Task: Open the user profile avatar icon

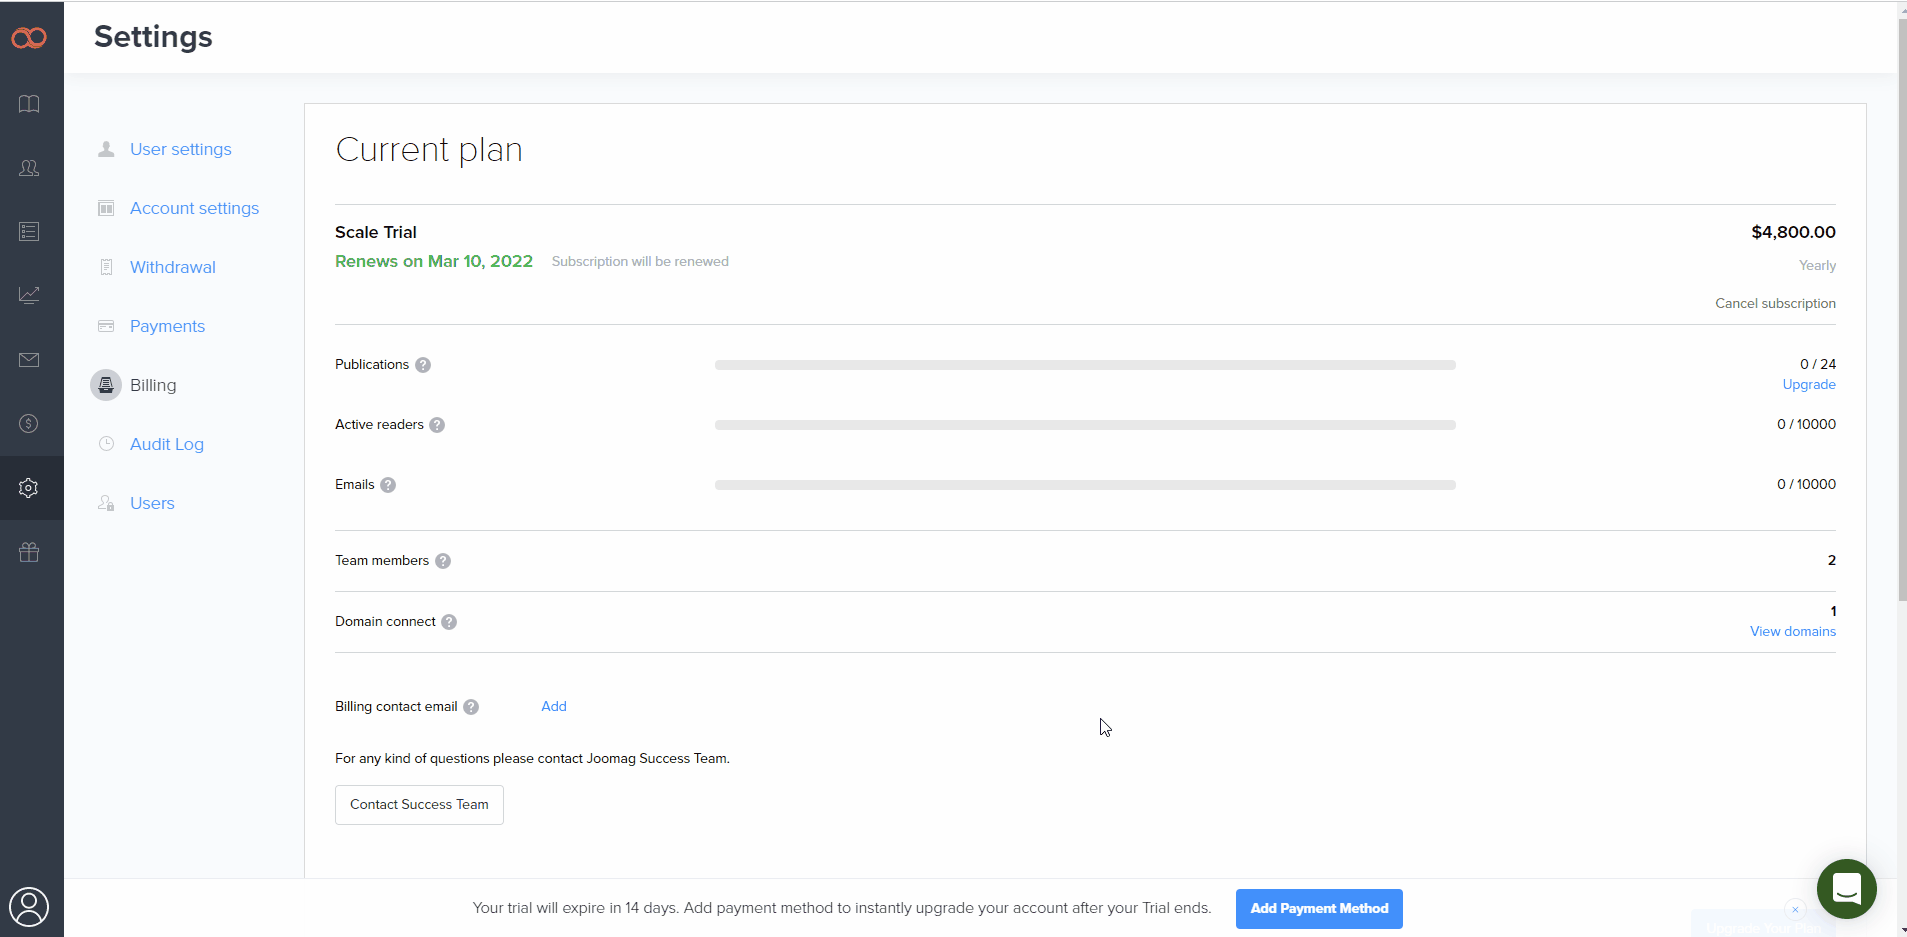Action: tap(29, 907)
